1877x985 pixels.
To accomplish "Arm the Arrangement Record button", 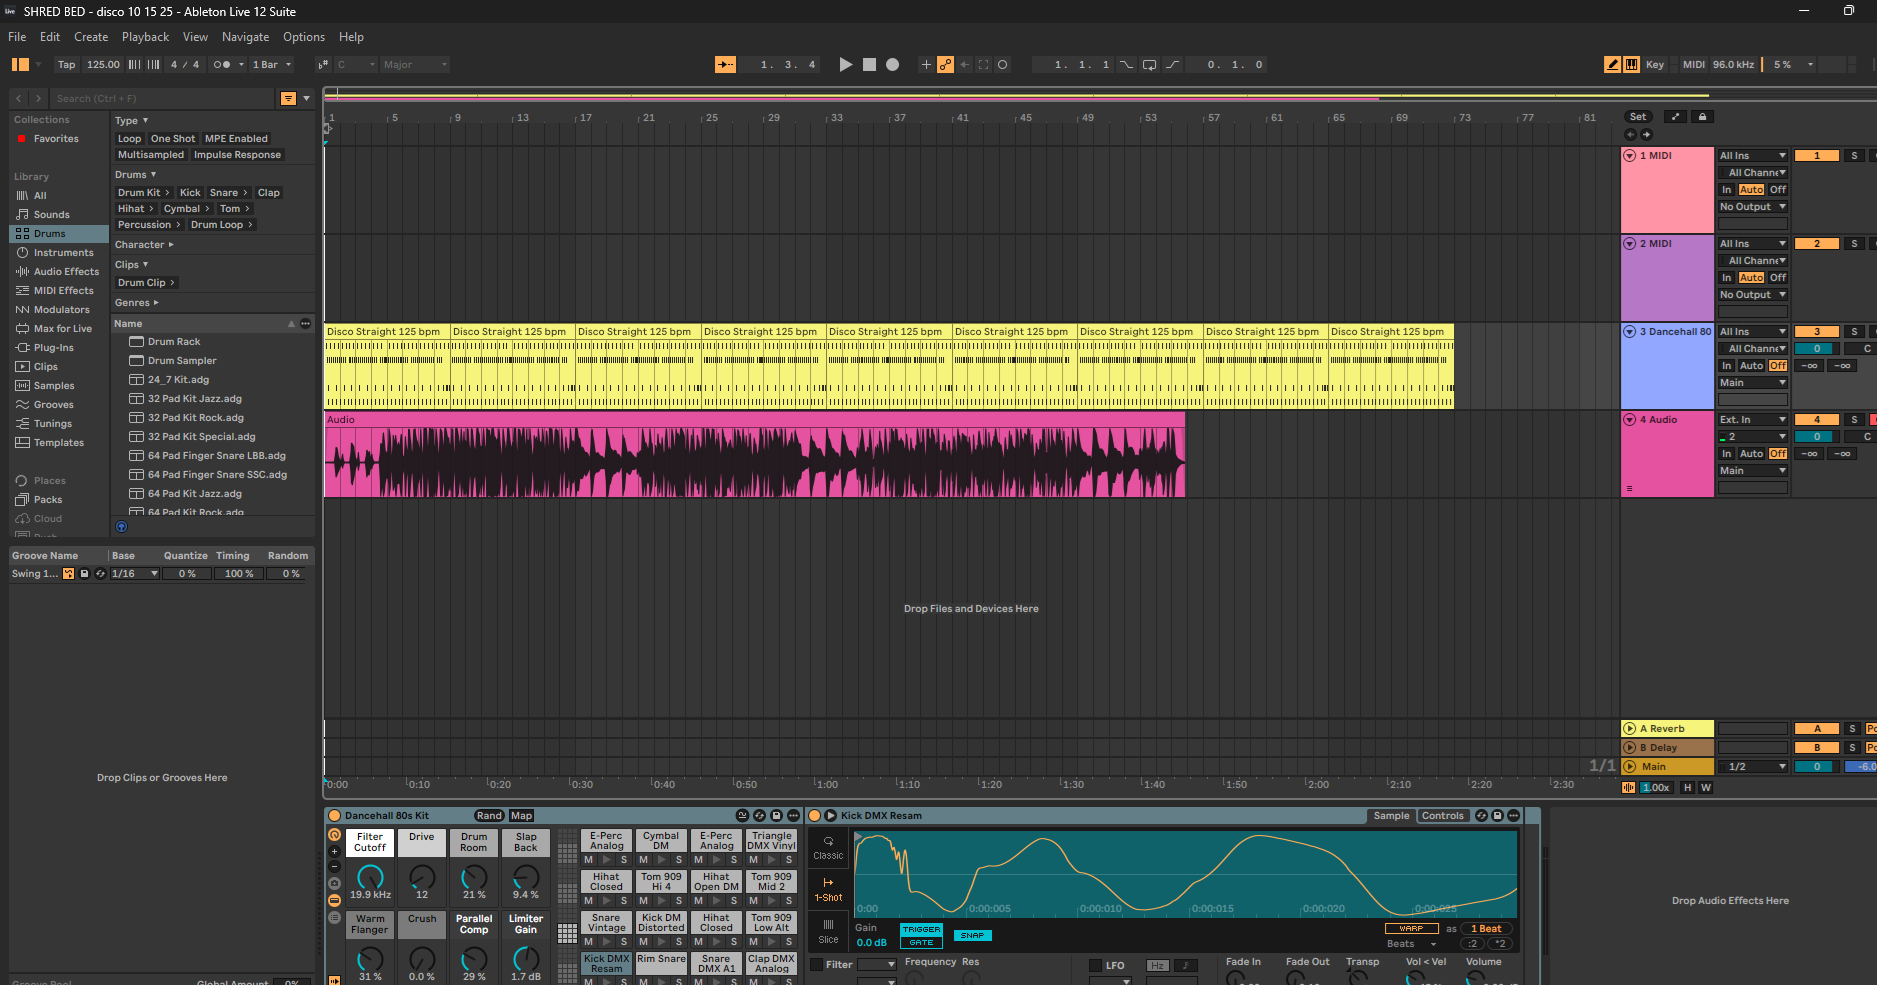I will [893, 65].
